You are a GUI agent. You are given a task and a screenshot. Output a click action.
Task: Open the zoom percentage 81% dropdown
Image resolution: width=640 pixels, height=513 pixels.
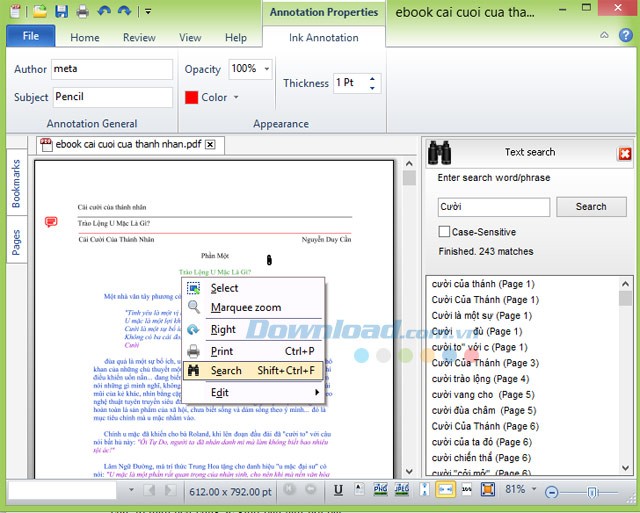coord(533,490)
